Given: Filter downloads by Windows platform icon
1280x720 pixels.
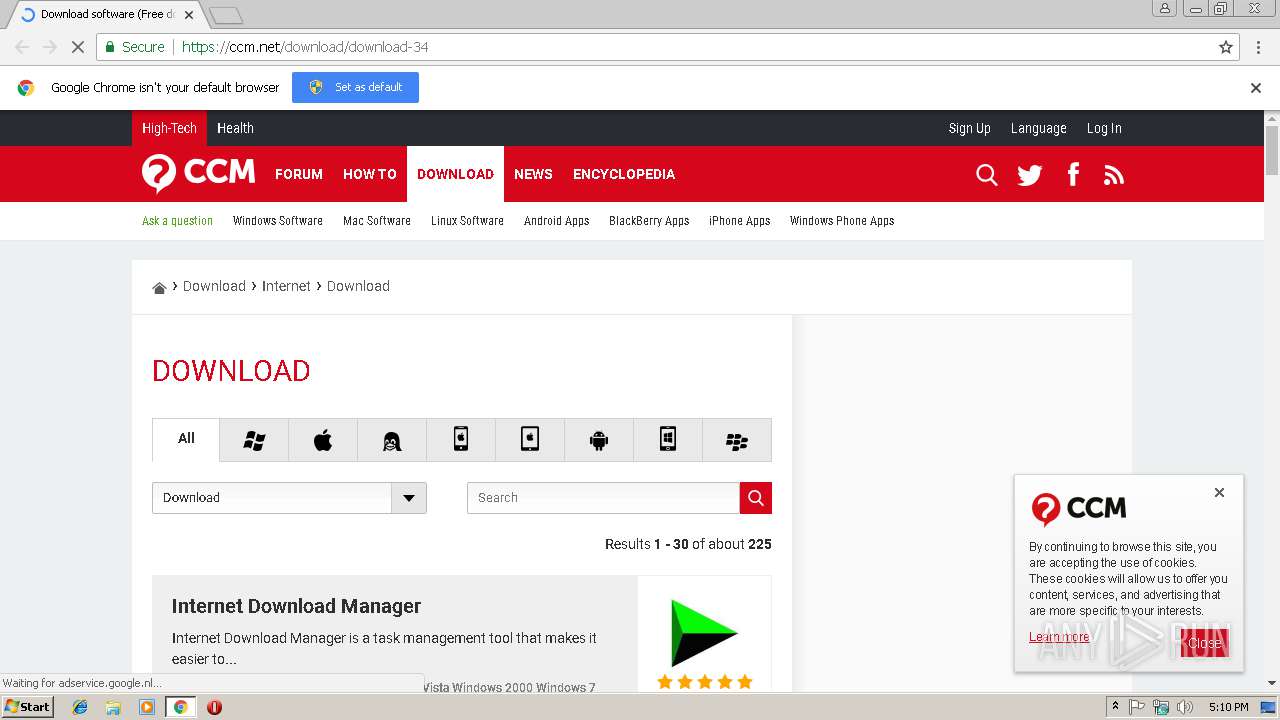Looking at the screenshot, I should [254, 440].
